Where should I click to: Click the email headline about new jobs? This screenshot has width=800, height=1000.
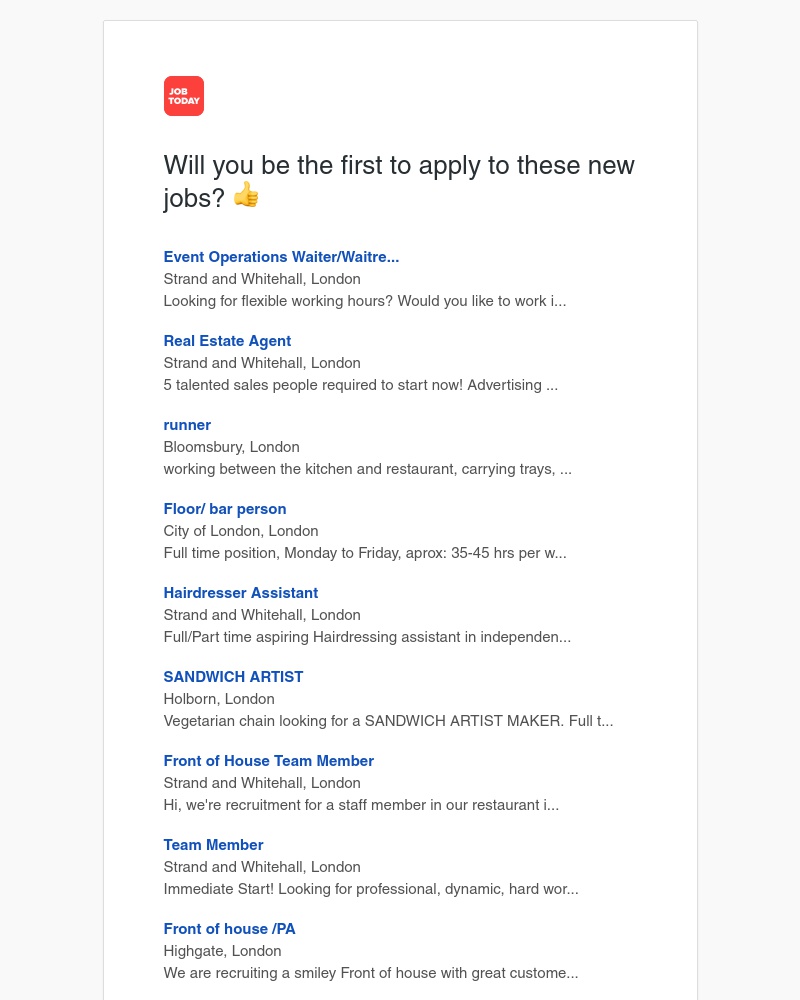(x=399, y=166)
